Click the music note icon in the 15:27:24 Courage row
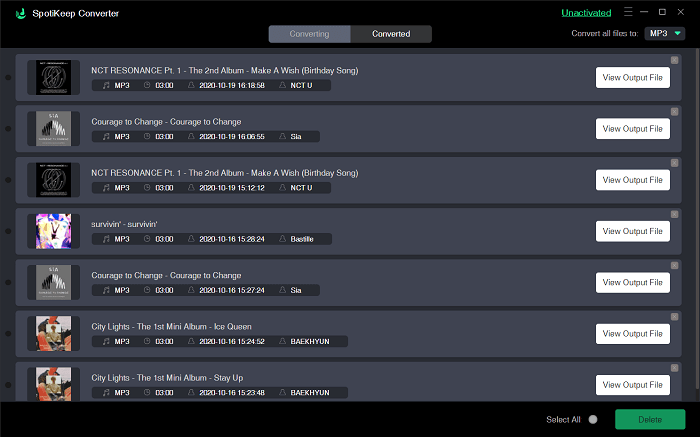 [106, 290]
